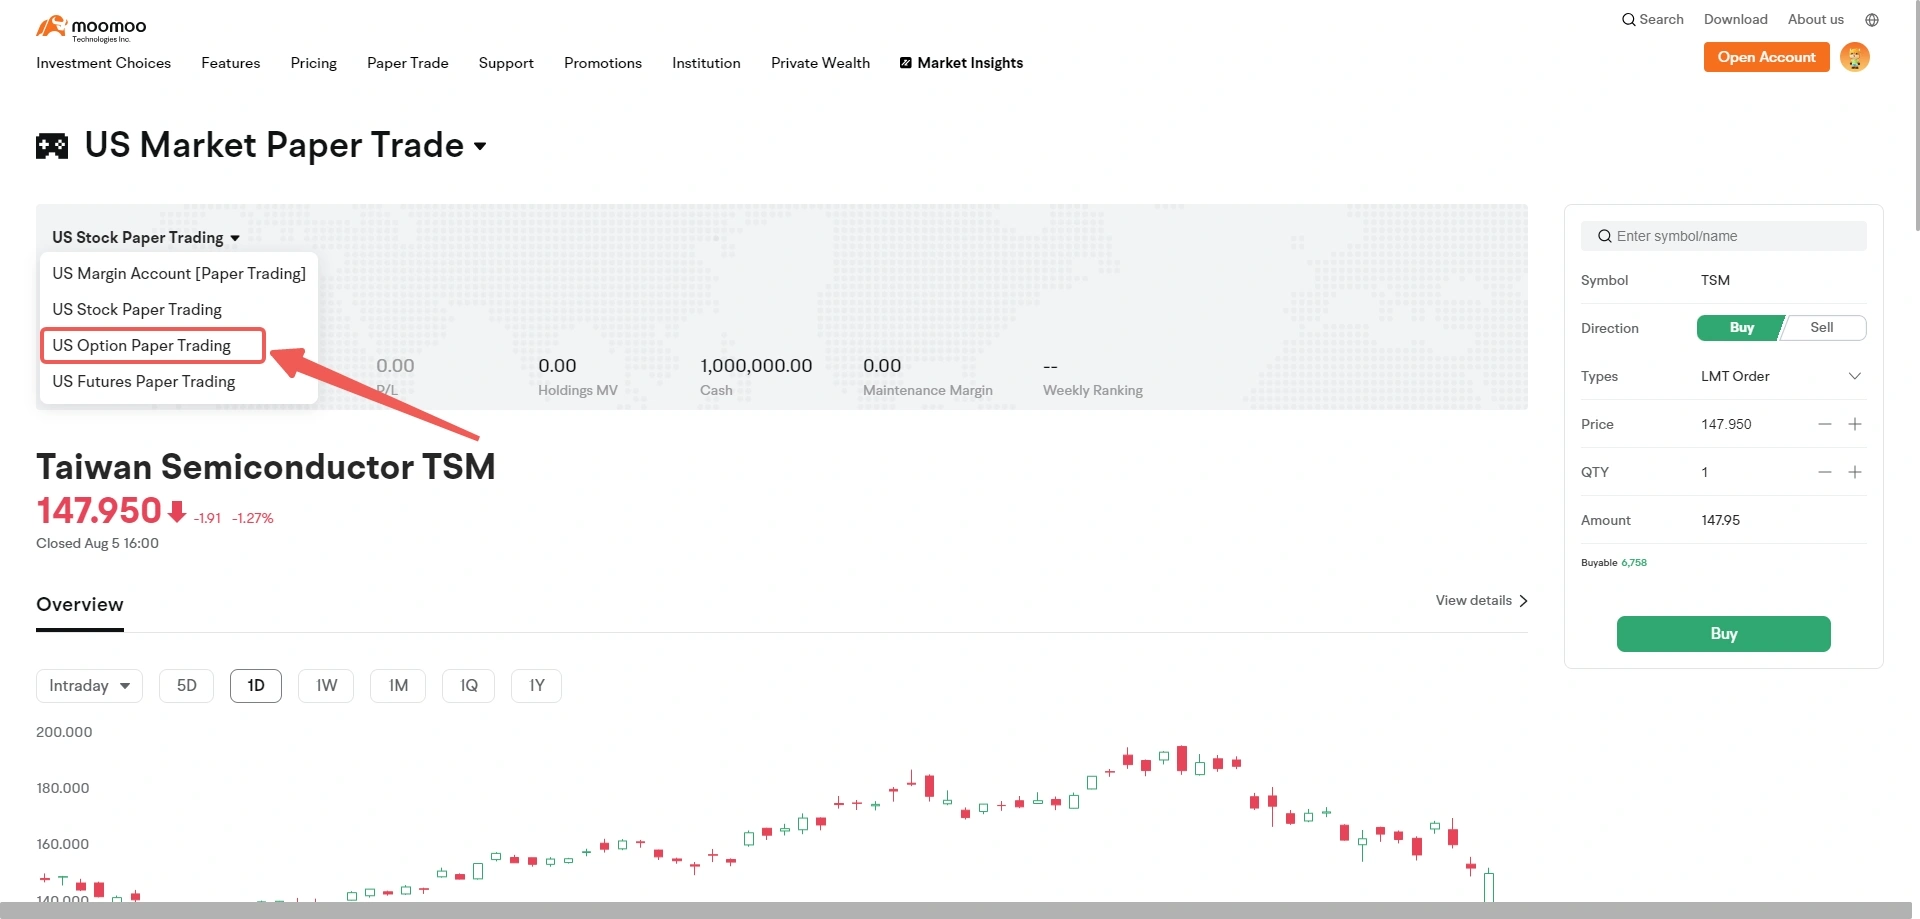1920x919 pixels.
Task: Go to Paper Trade in navigation
Action: tap(408, 63)
